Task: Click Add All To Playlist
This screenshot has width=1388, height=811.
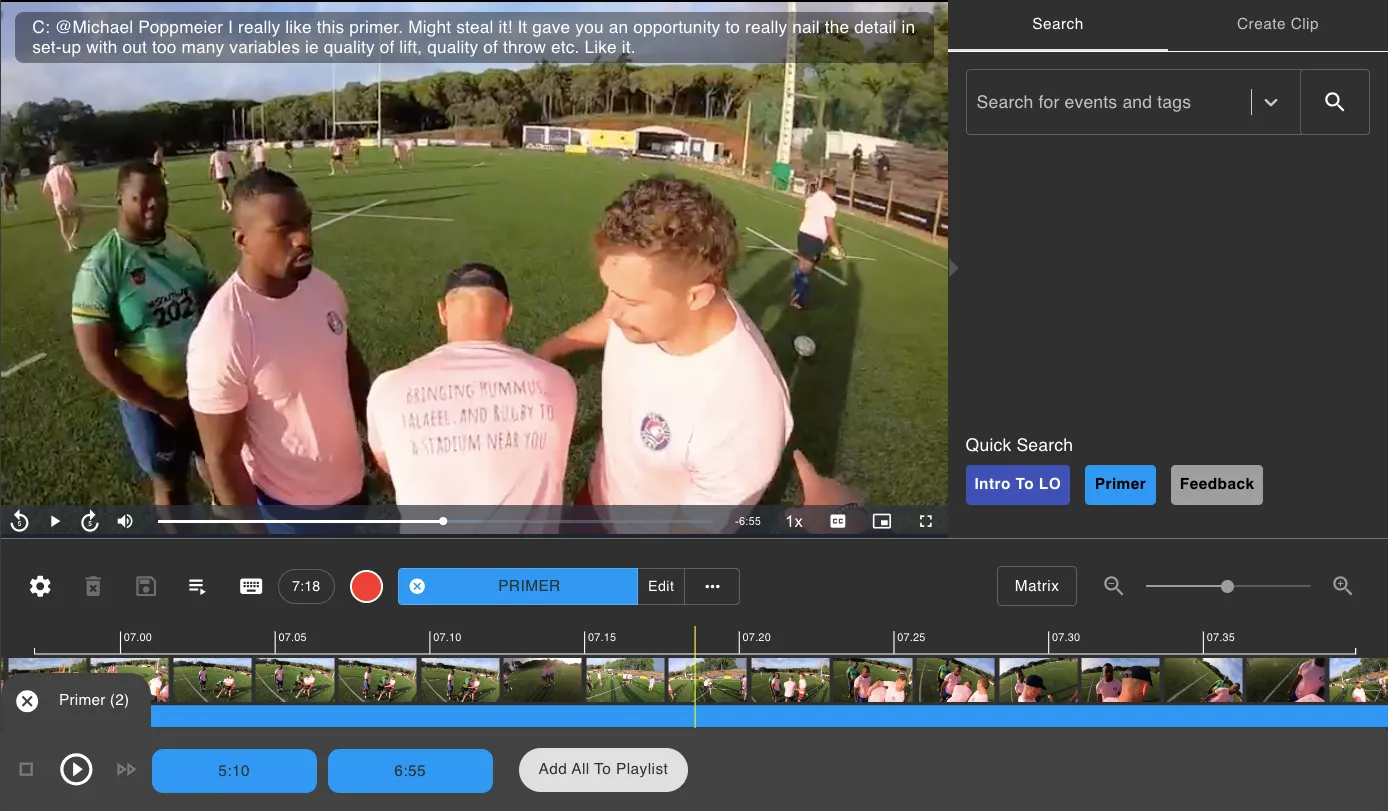Action: (x=603, y=769)
